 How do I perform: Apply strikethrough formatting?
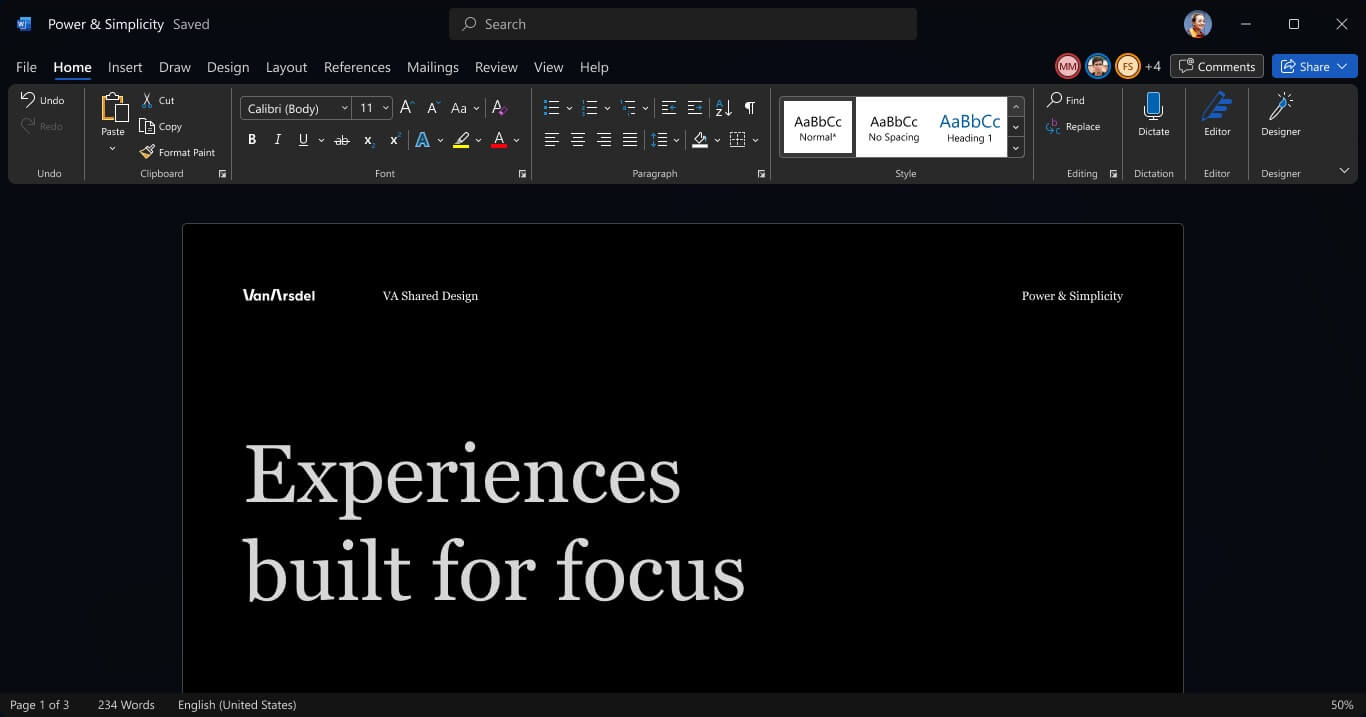[341, 140]
